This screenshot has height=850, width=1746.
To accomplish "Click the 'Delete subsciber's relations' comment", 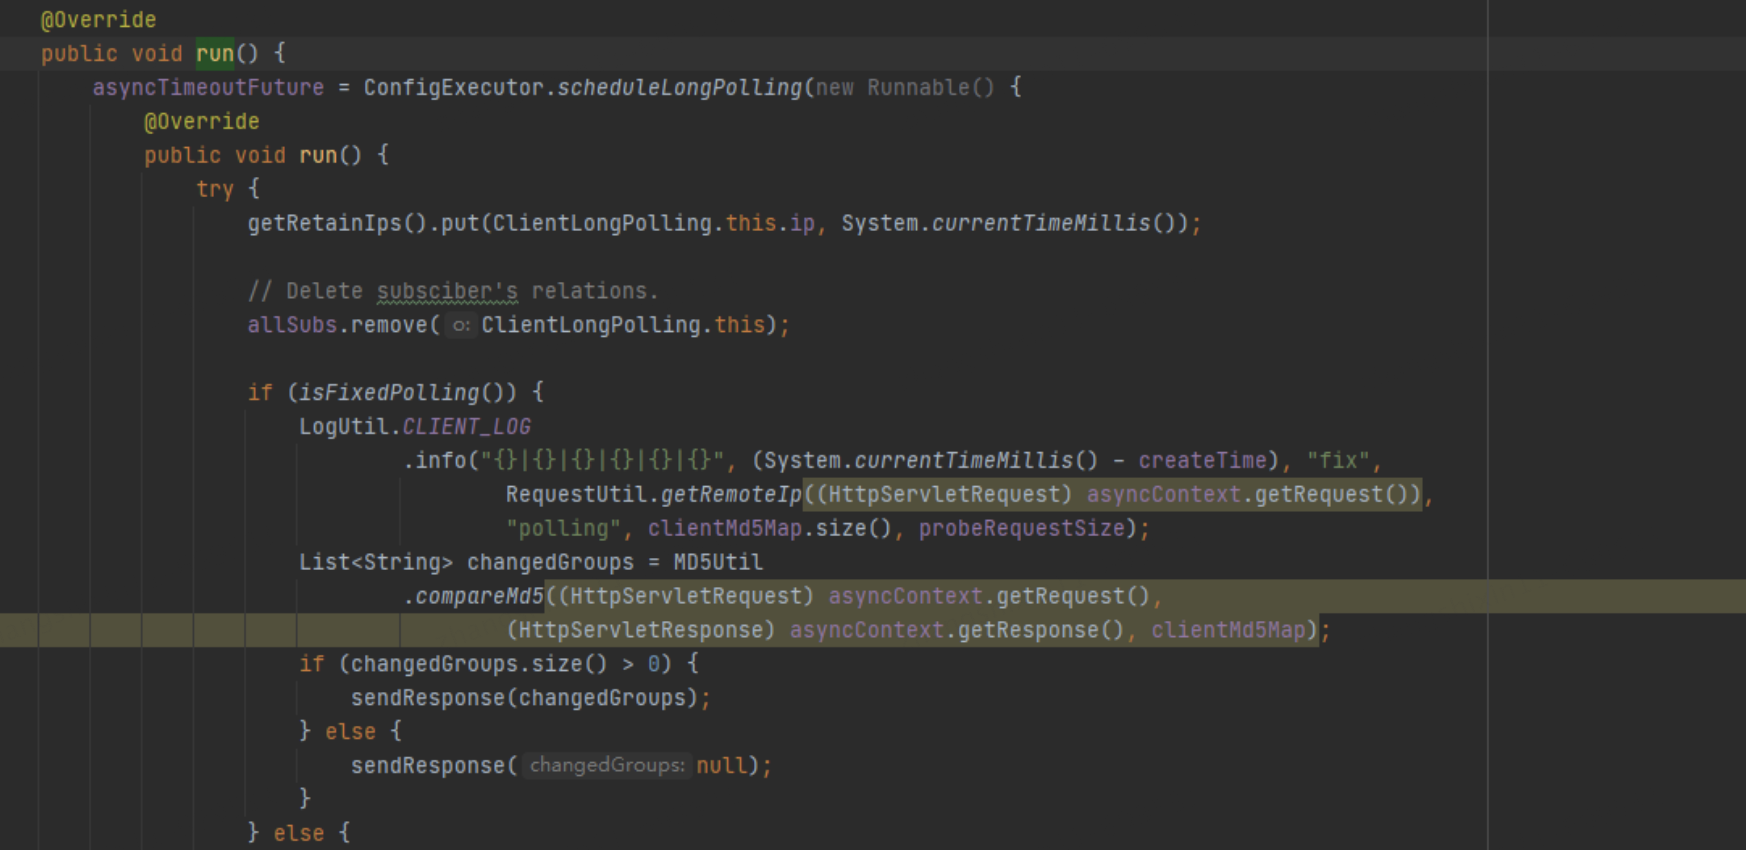I will click(453, 291).
